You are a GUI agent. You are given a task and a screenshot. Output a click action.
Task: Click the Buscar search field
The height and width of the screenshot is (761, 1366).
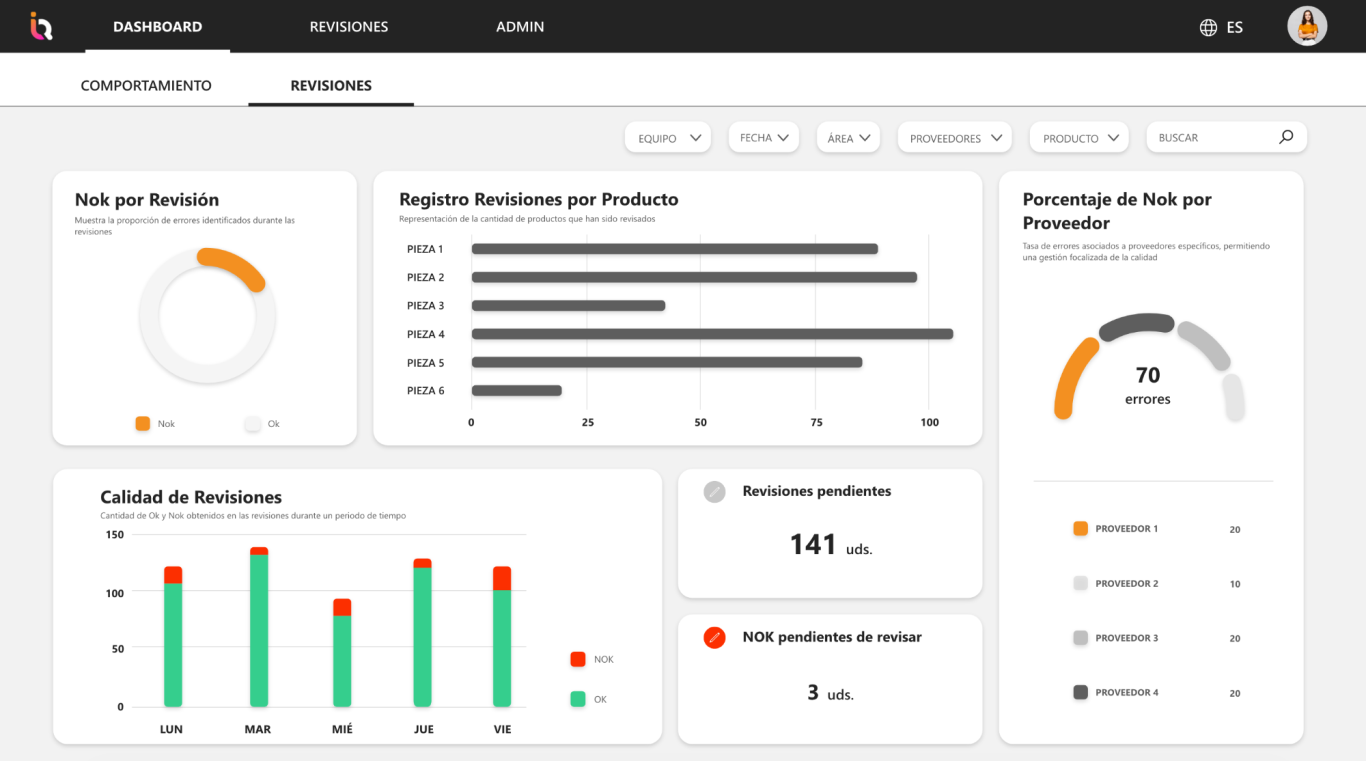[x=1212, y=138]
